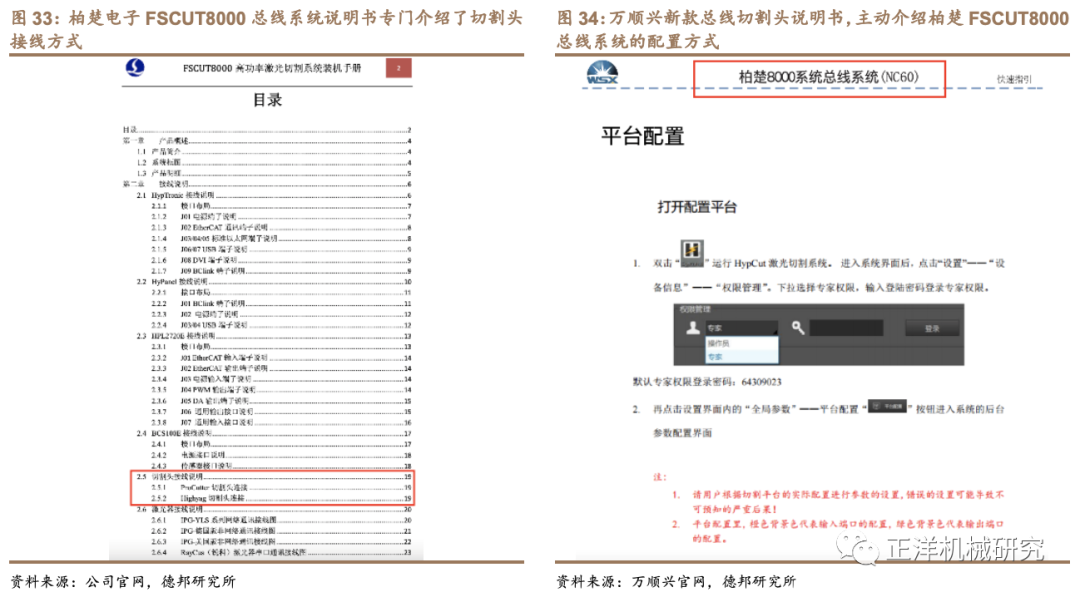Open TOC entry 2.2.2 J01 BClink
This screenshot has height=597, width=1080.
coord(281,304)
